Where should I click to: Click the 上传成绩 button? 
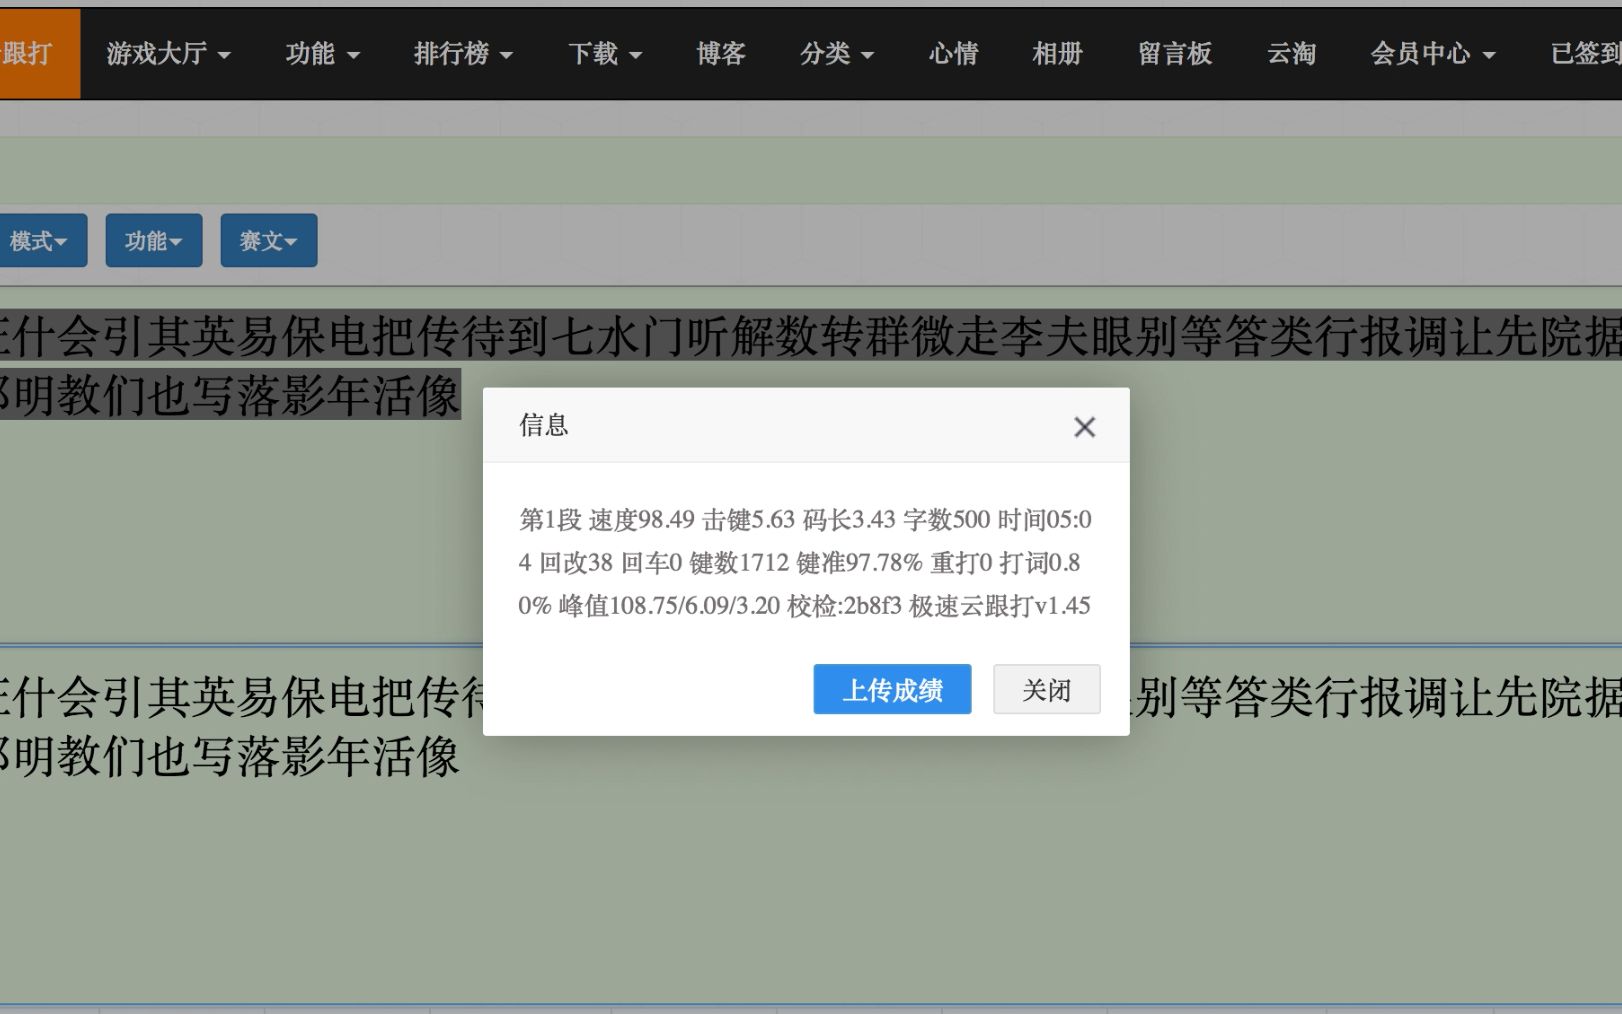892,690
